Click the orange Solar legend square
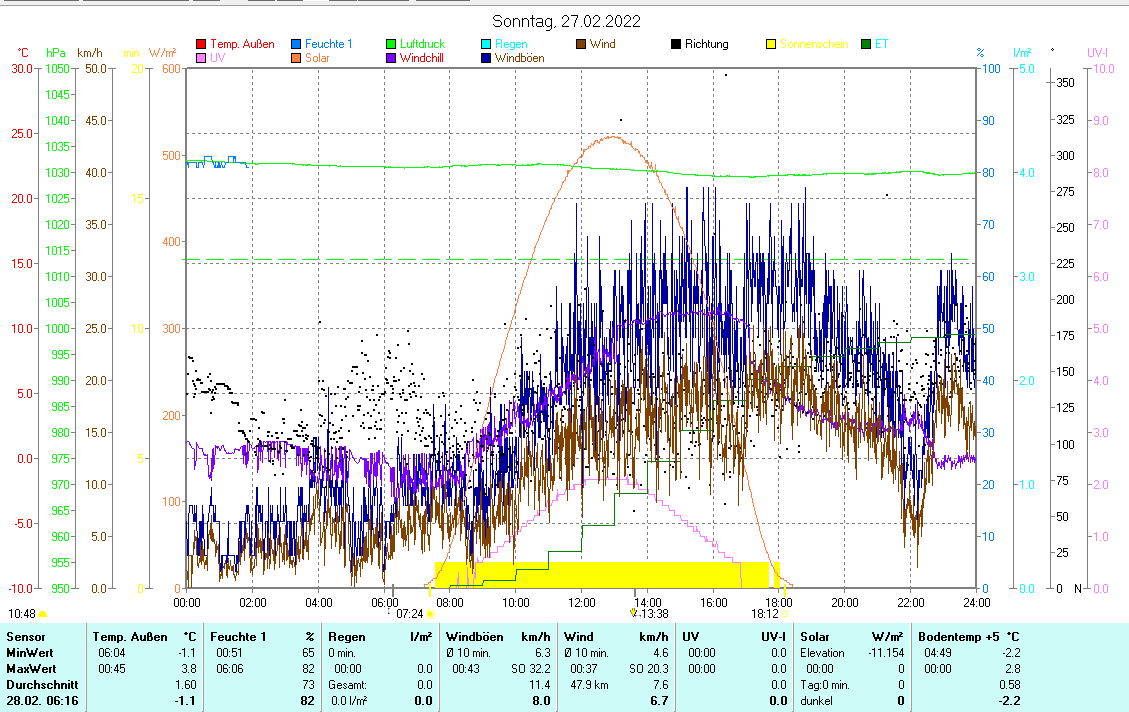The height and width of the screenshot is (712, 1129). [296, 58]
